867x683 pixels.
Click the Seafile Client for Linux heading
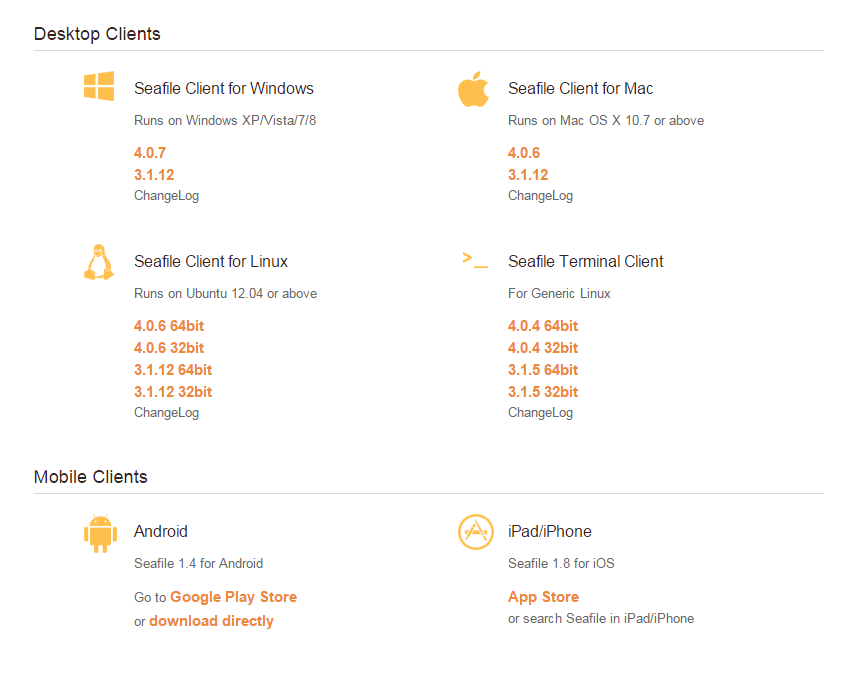point(211,262)
